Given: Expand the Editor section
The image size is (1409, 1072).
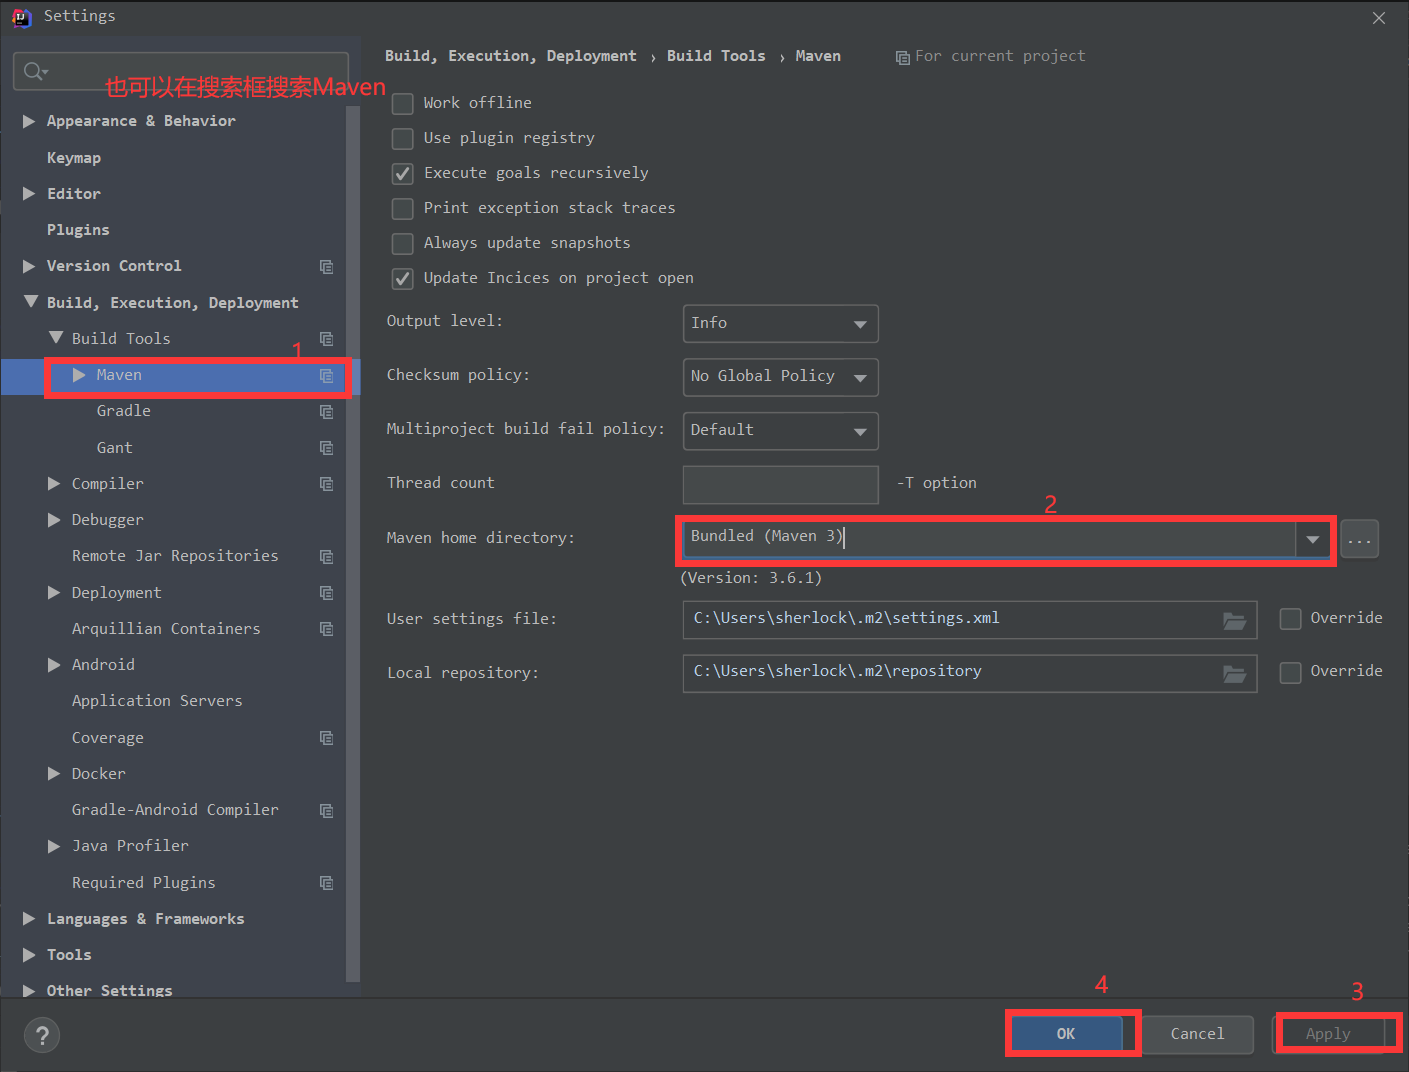Looking at the screenshot, I should point(29,194).
